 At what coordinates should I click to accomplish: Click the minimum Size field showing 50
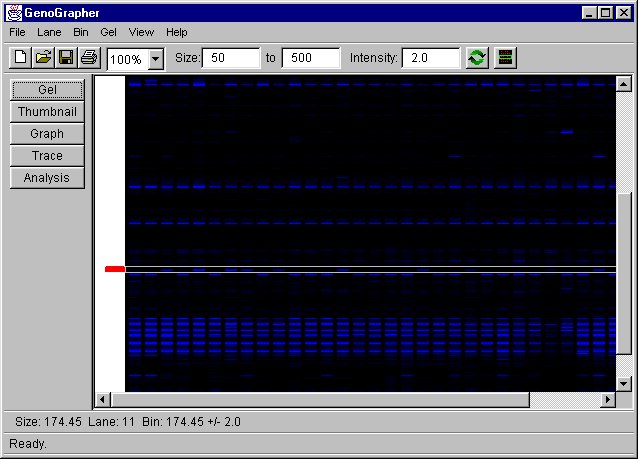coord(231,58)
